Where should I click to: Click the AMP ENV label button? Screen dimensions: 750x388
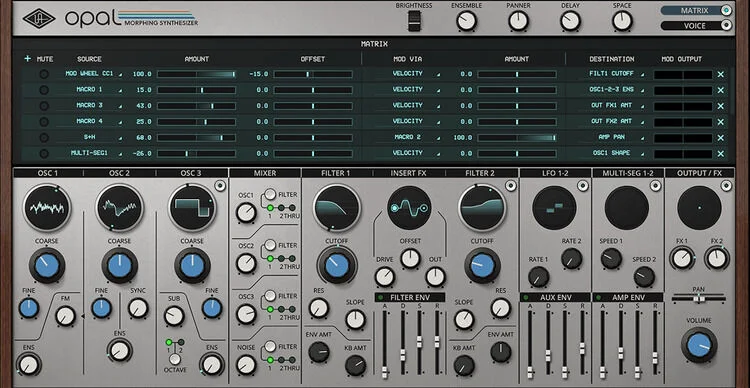(x=628, y=297)
